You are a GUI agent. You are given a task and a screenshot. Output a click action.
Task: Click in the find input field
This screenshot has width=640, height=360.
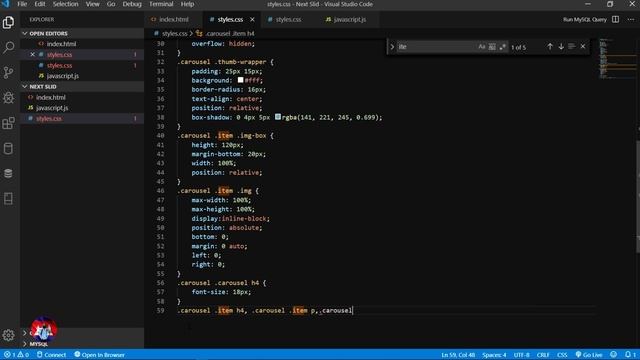436,47
